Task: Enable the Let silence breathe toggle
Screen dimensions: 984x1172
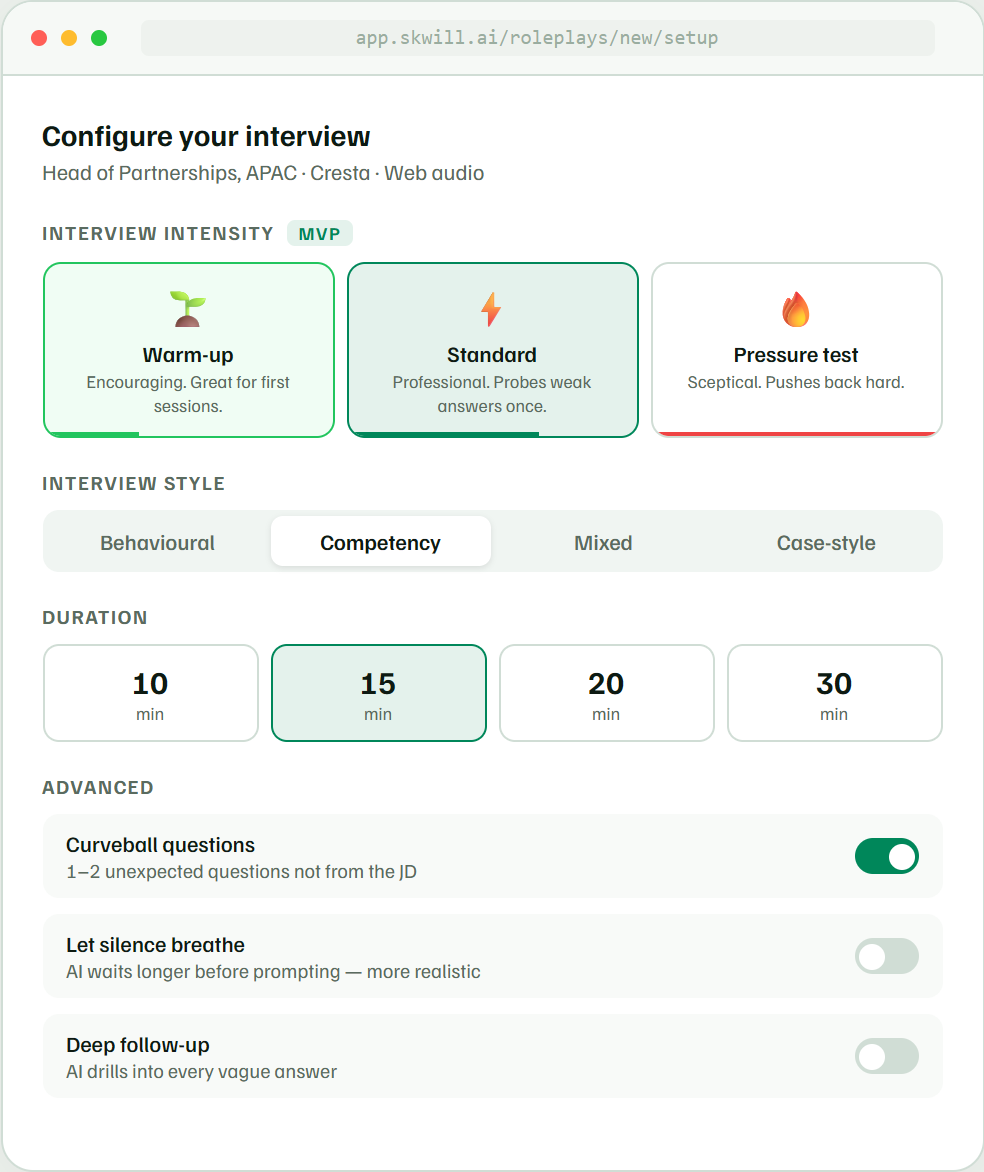Action: click(887, 956)
